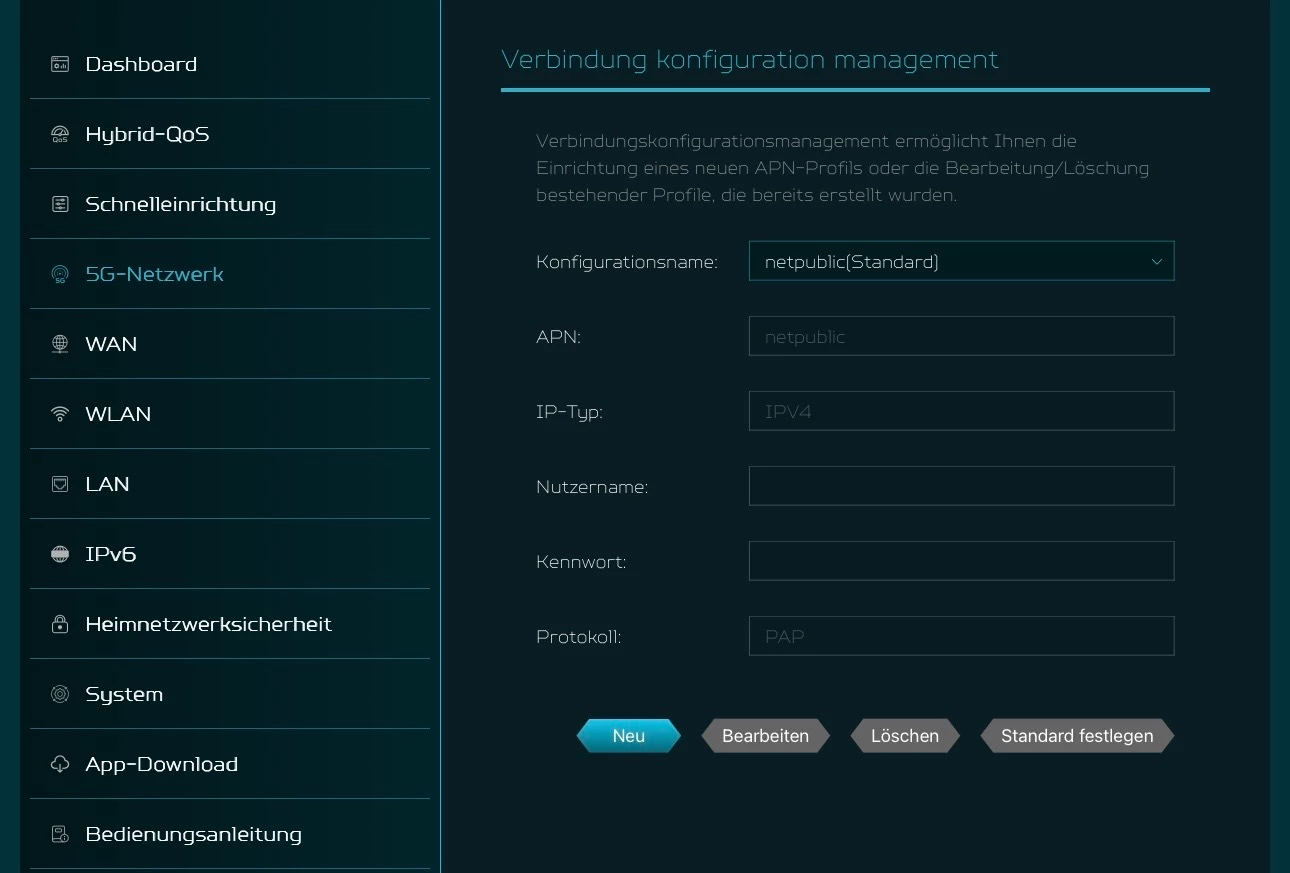
Task: Open Schnelleinrichtung in the sidebar
Action: coord(230,204)
